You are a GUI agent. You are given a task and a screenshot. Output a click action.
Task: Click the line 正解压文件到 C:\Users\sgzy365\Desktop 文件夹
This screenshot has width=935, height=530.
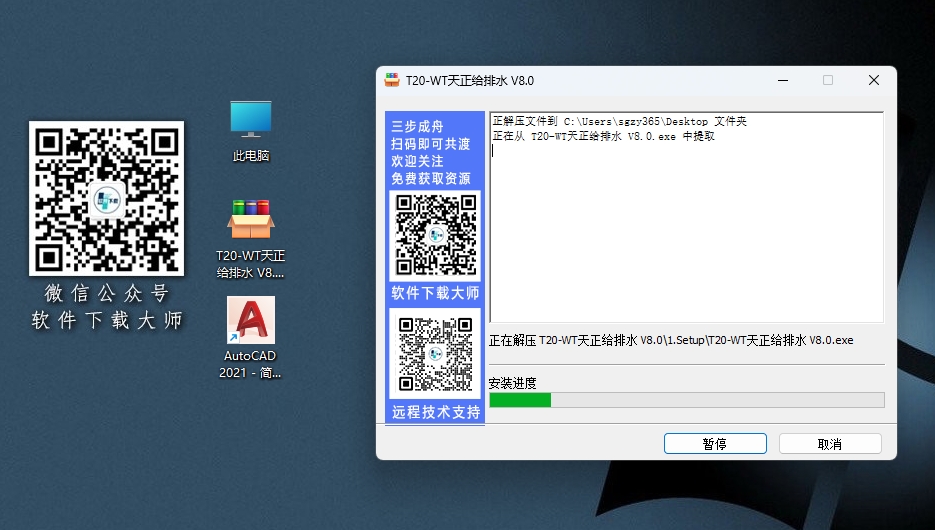620,122
